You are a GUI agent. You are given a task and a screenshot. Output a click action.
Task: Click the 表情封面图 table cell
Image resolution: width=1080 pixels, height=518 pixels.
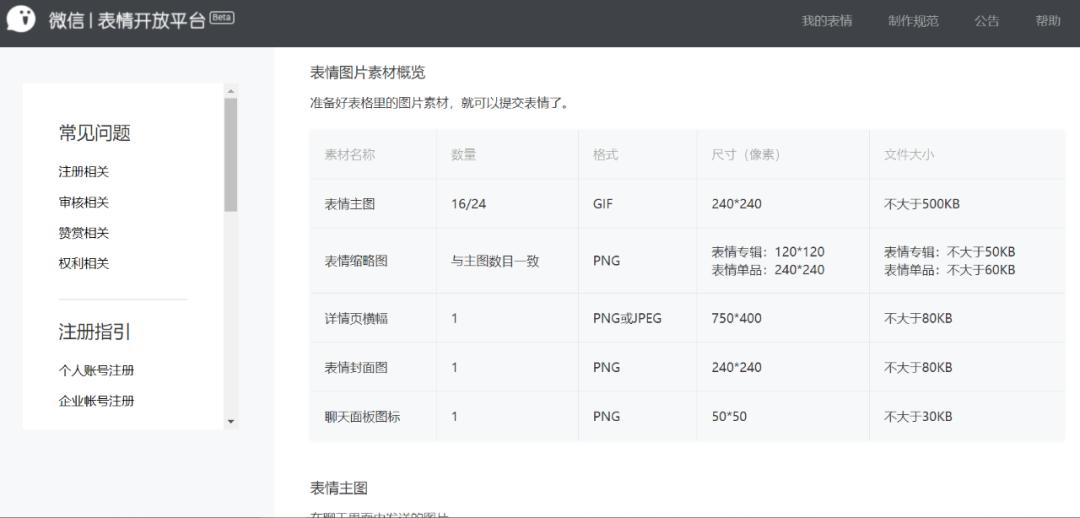click(356, 368)
